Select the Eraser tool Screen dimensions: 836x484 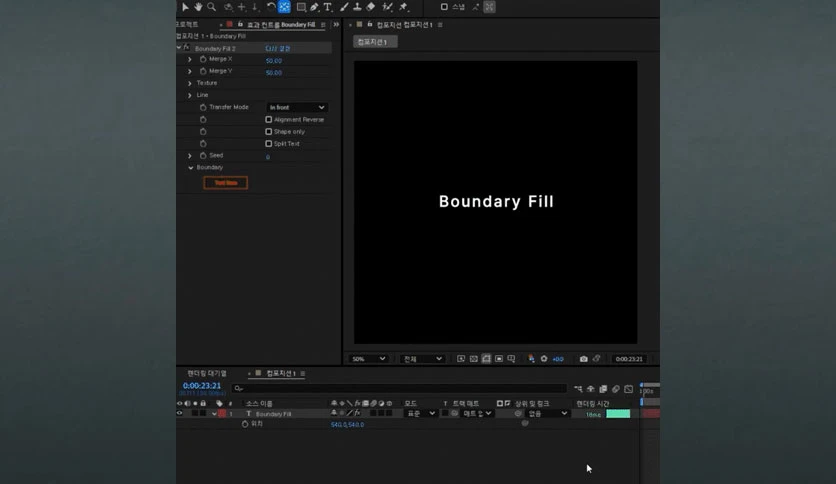371,7
